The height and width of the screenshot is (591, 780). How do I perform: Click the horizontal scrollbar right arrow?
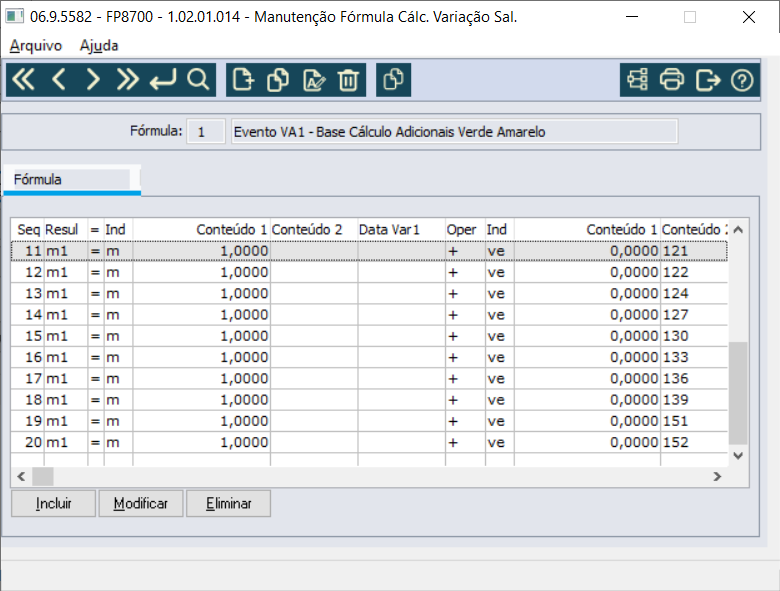(717, 477)
